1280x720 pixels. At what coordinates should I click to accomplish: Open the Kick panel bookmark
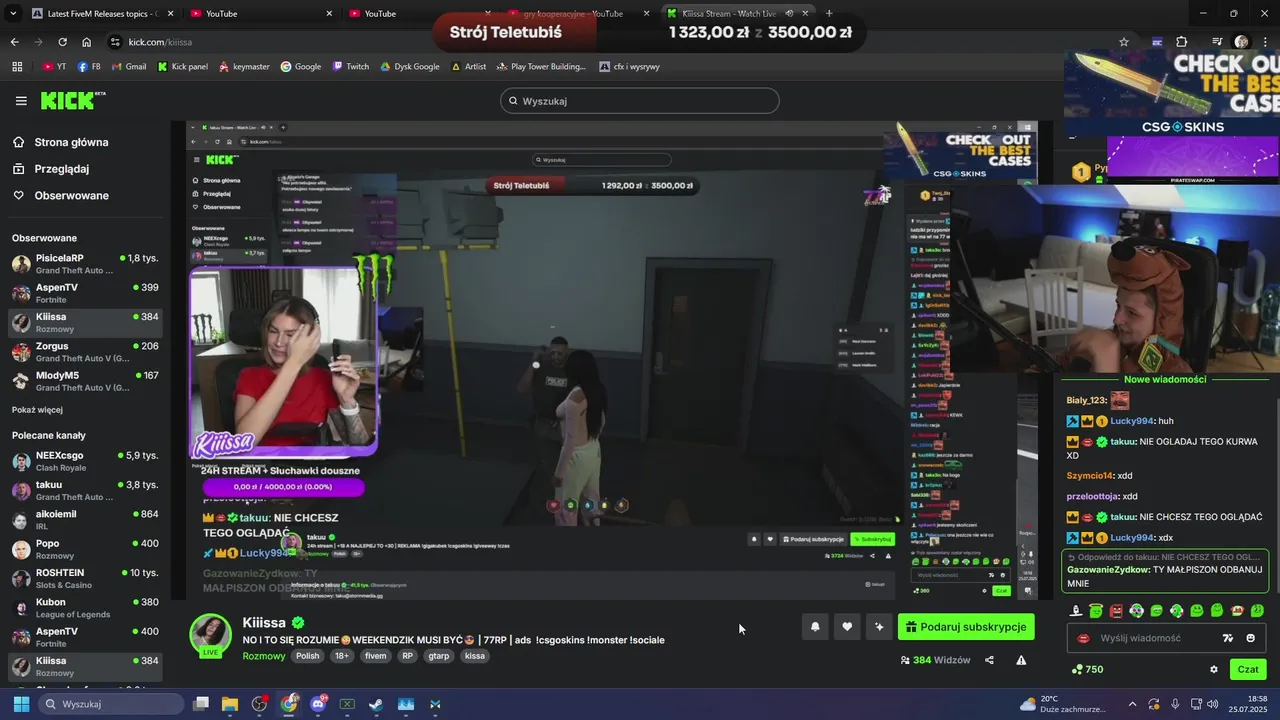point(181,67)
